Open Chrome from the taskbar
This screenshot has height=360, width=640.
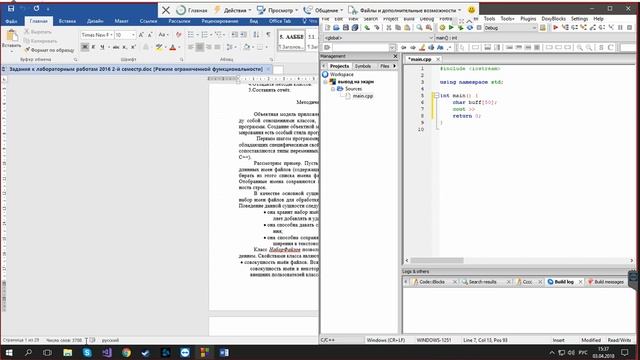point(126,352)
